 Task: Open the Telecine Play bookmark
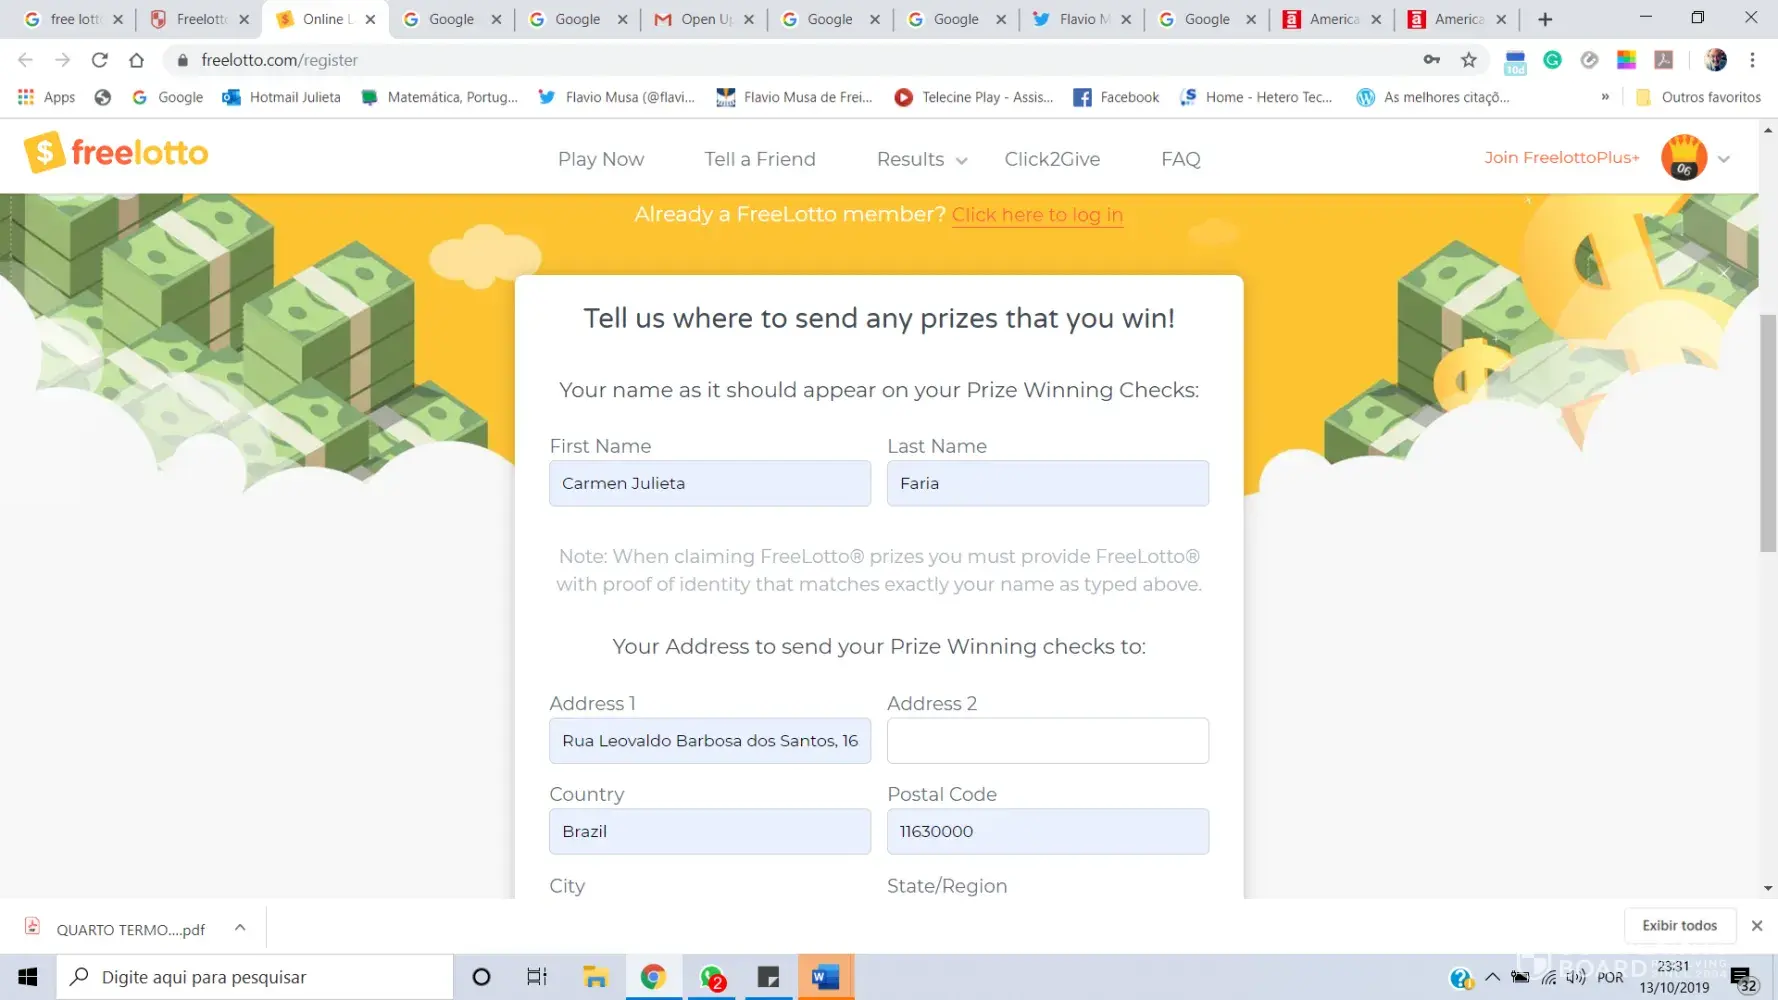pos(974,97)
